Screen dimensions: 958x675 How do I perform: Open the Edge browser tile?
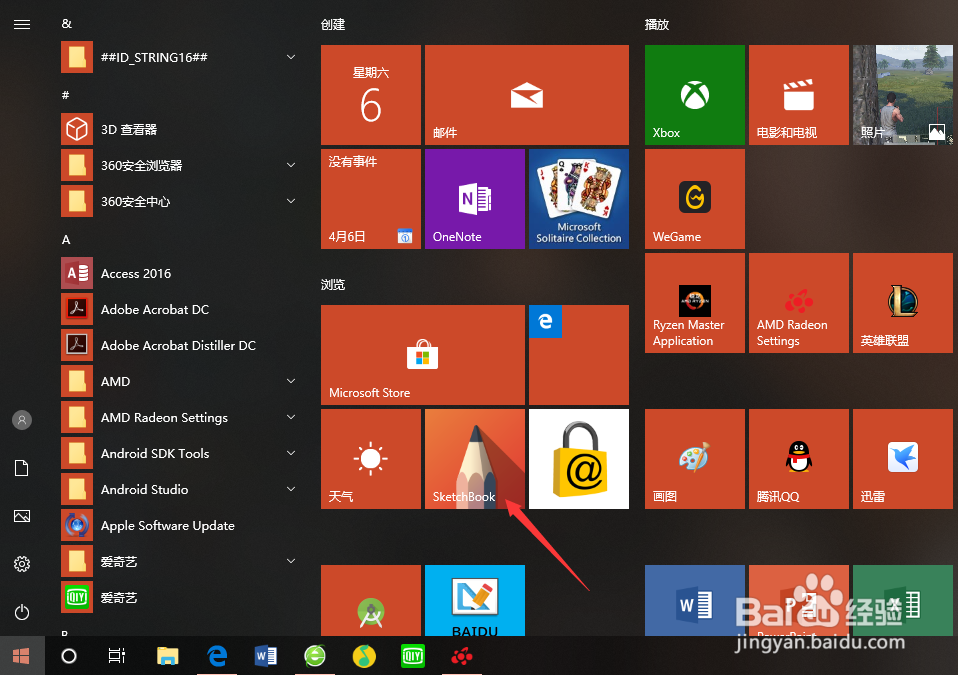coord(579,355)
